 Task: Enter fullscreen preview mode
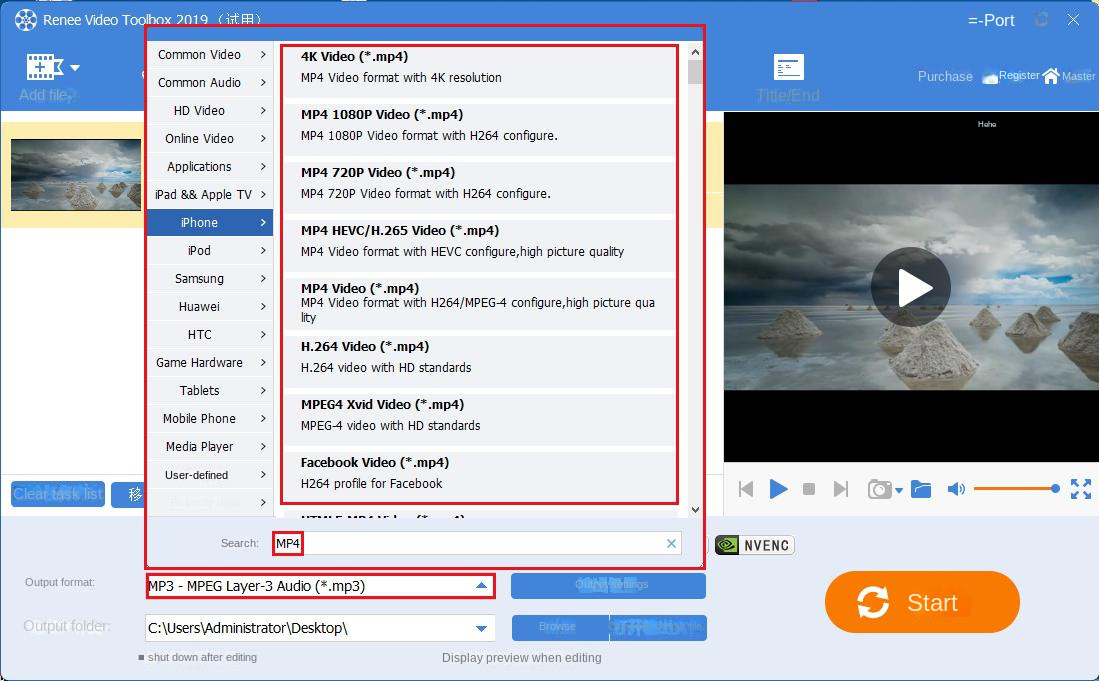(x=1080, y=489)
